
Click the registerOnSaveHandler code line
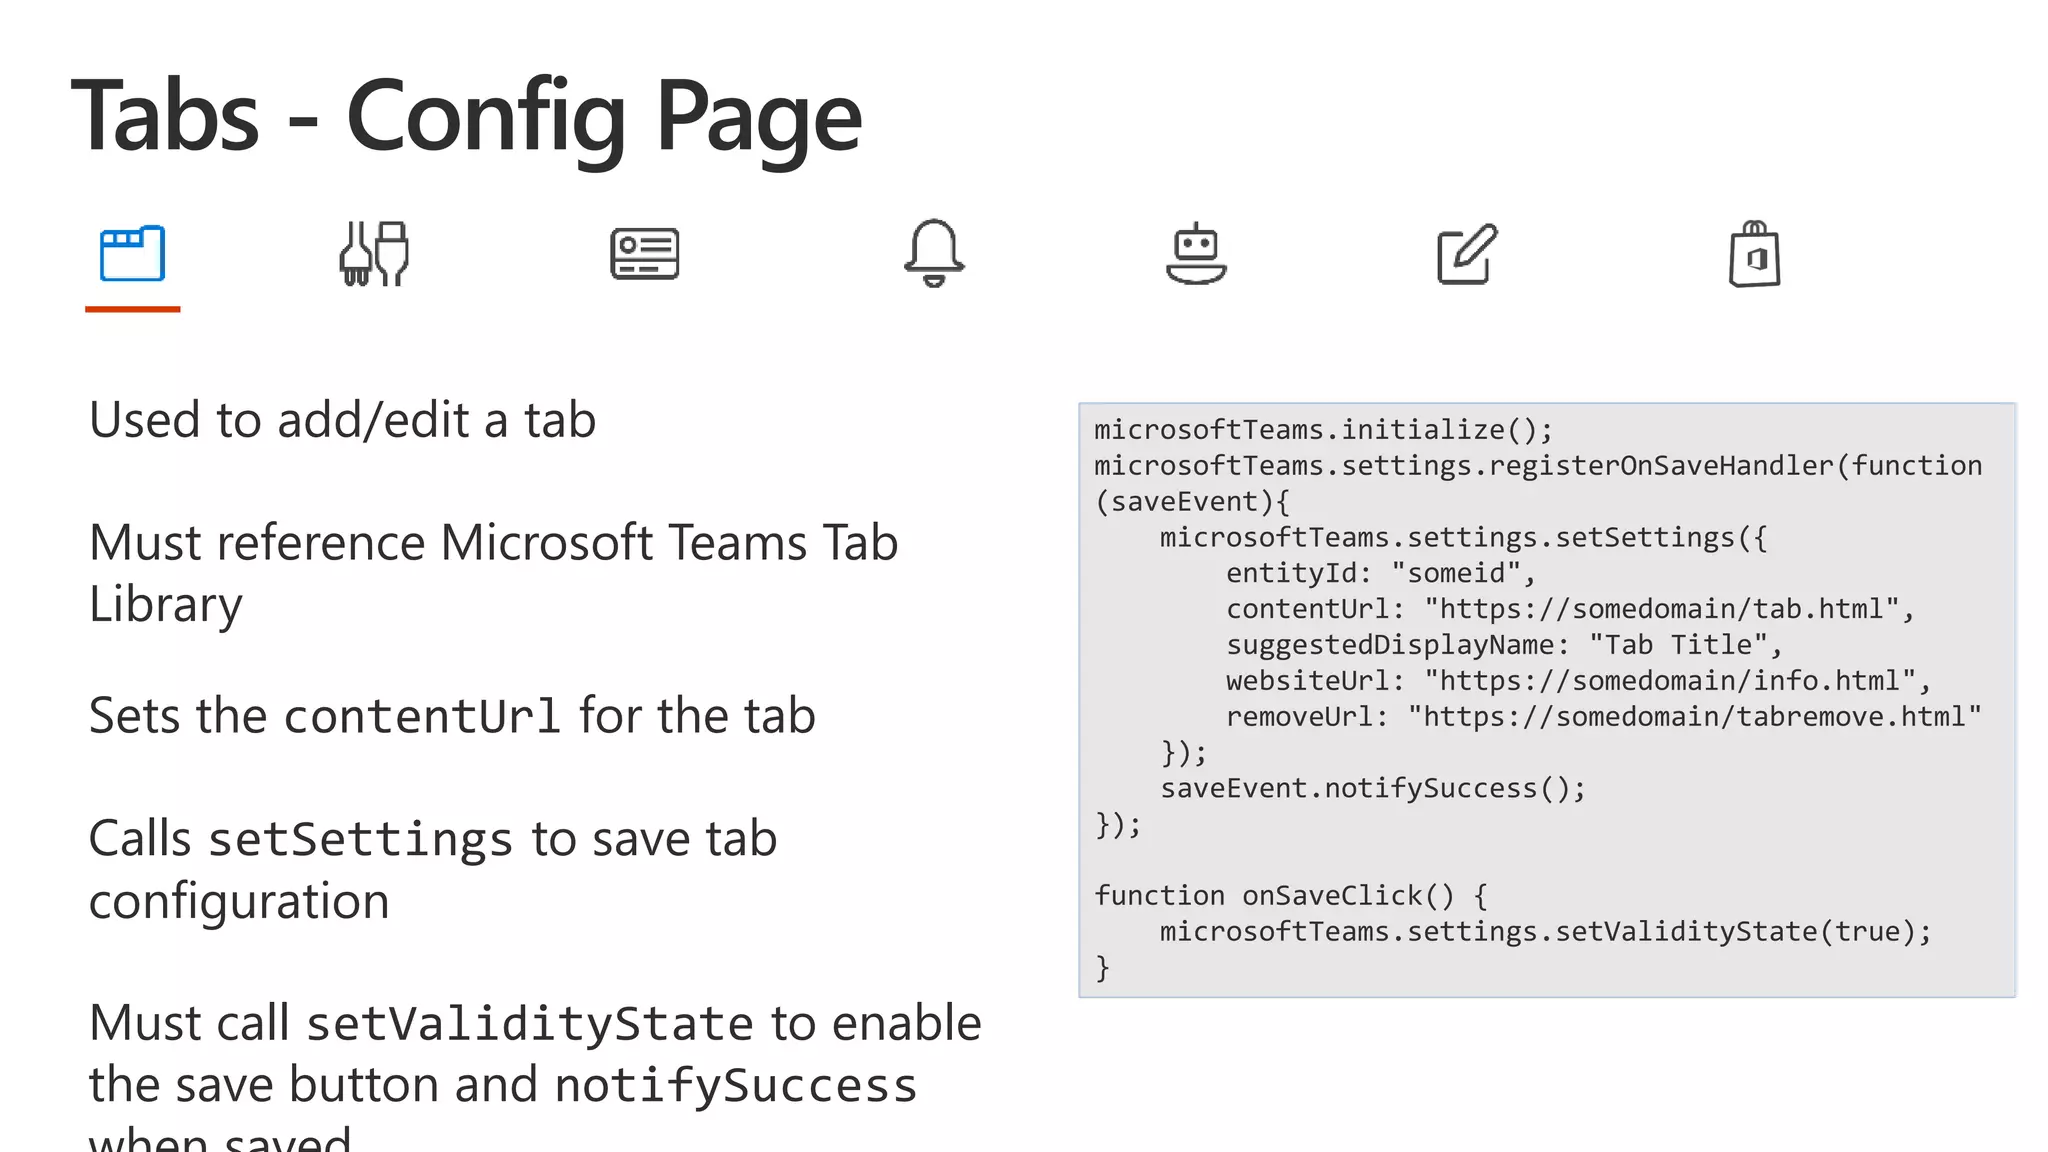click(1538, 466)
